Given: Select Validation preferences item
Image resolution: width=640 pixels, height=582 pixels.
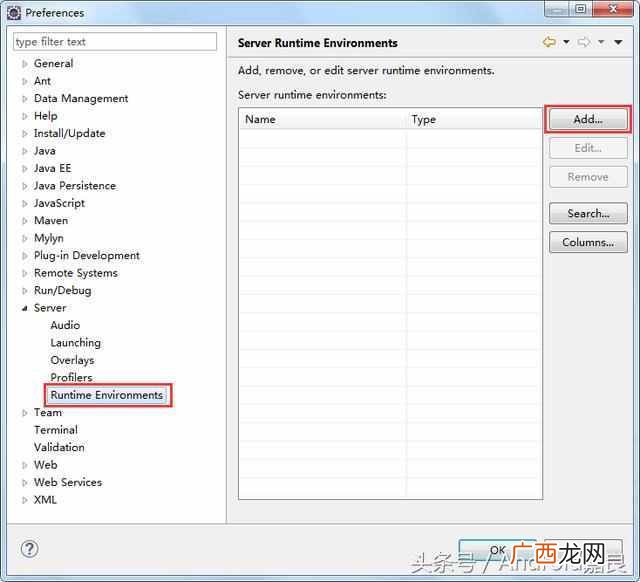Looking at the screenshot, I should pos(60,448).
